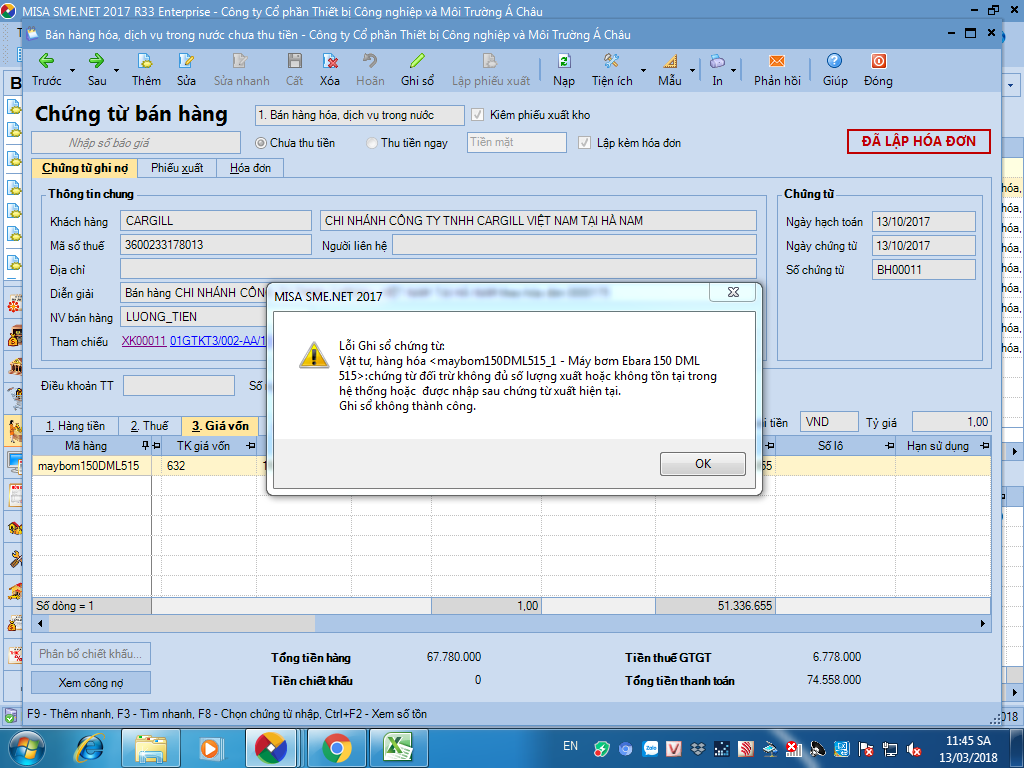Click the Xem công nợ button

pyautogui.click(x=91, y=682)
